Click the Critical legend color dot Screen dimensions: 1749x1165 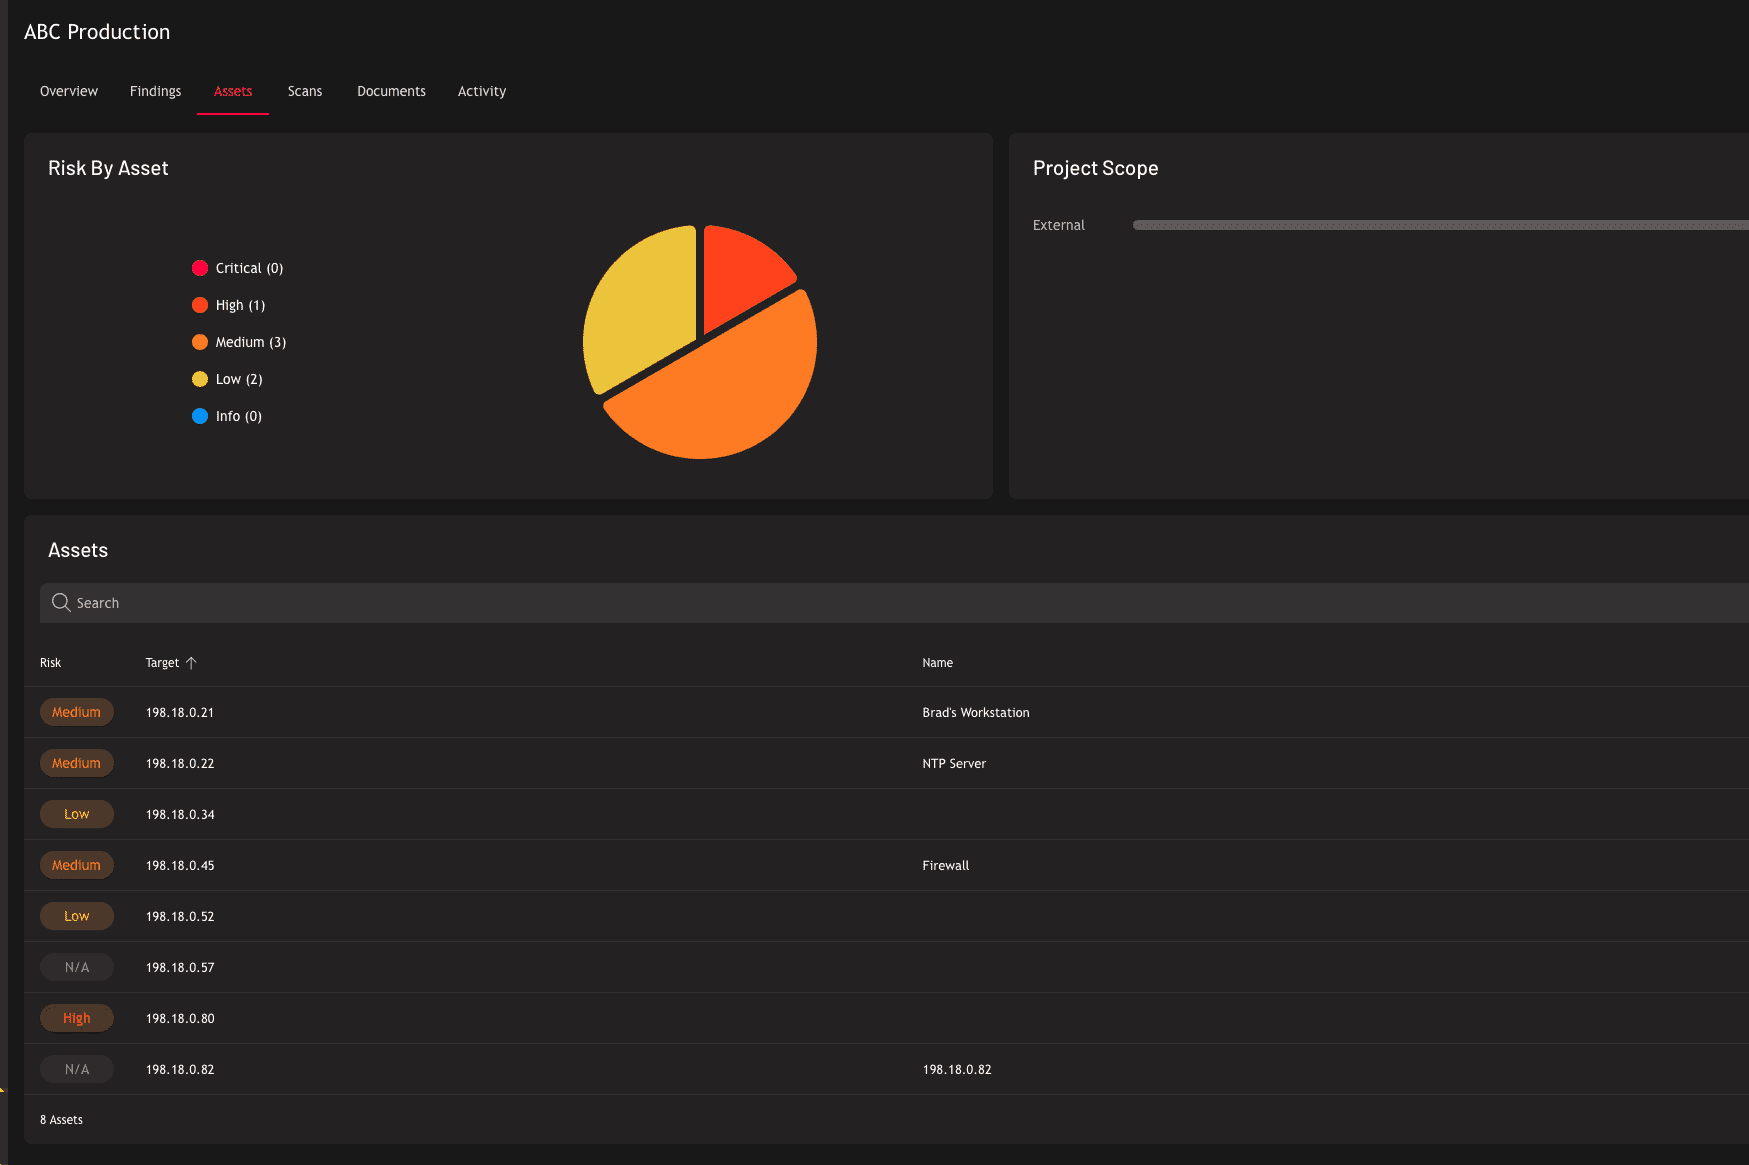pos(200,268)
